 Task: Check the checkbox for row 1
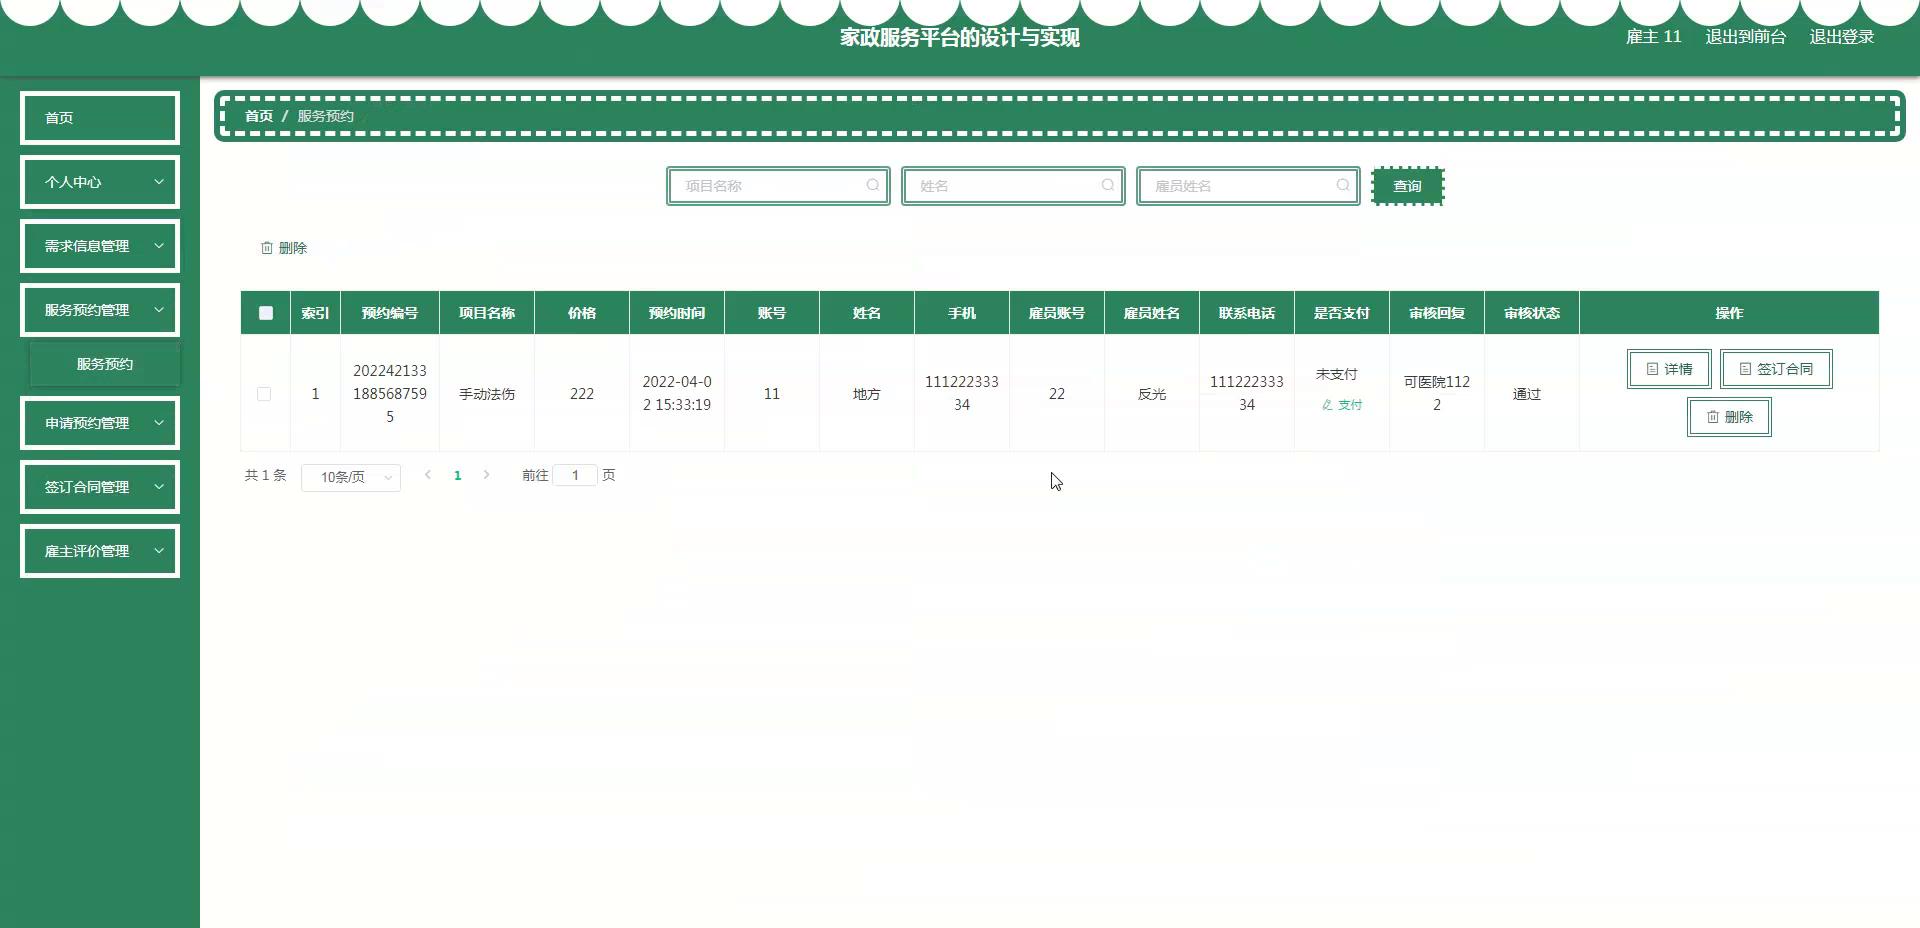coord(264,394)
